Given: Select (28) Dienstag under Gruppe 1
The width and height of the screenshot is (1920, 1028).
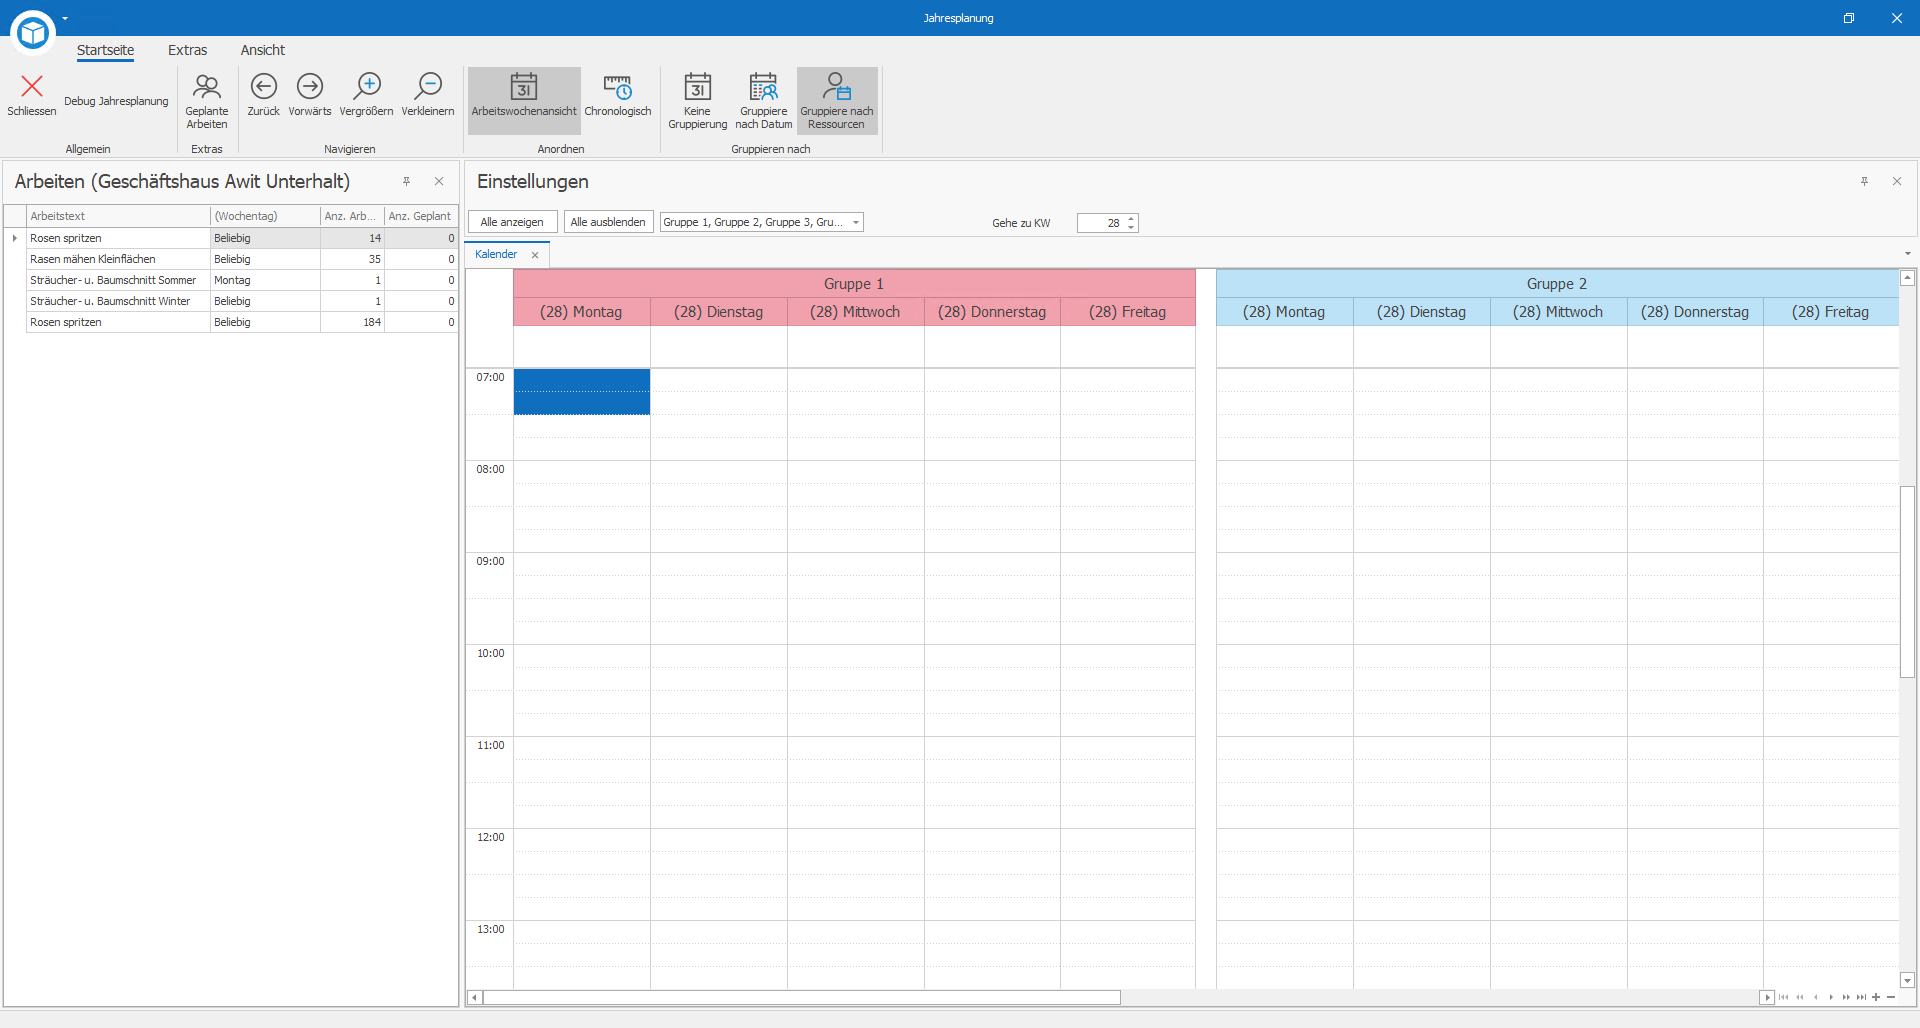Looking at the screenshot, I should click(x=718, y=312).
